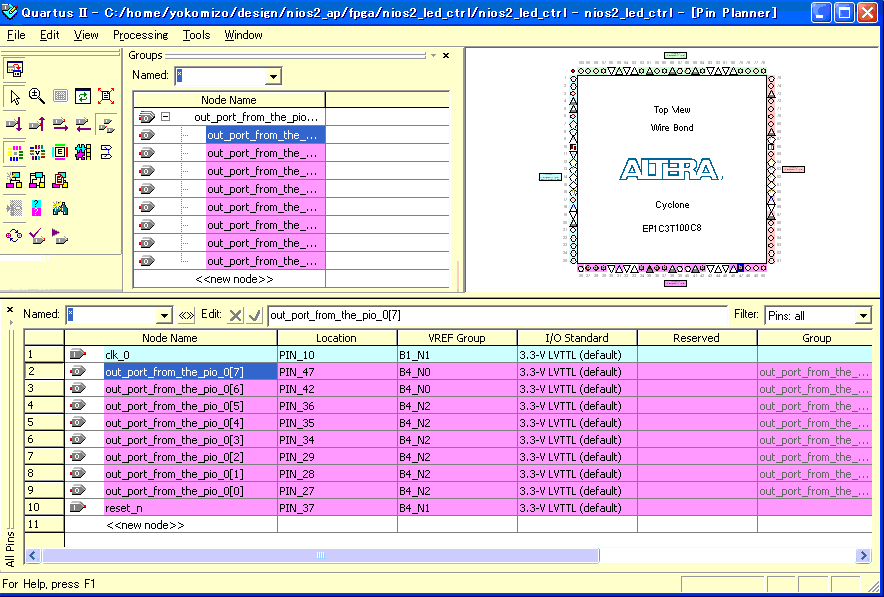This screenshot has height=597, width=884.
Task: Click the top-level group icon in Groups tree
Action: pos(147,117)
